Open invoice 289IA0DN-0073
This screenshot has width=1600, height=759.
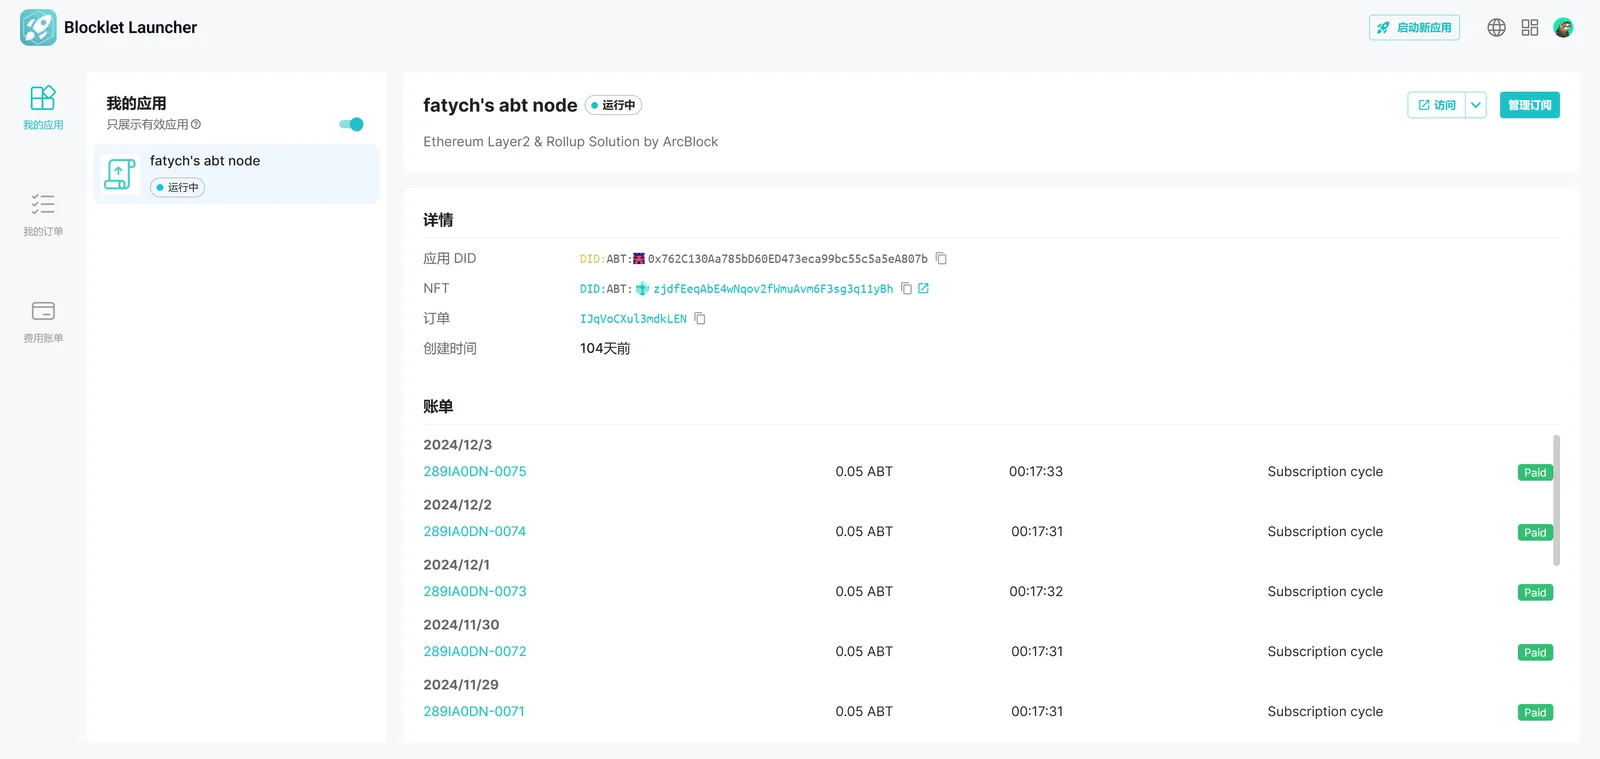(x=475, y=591)
